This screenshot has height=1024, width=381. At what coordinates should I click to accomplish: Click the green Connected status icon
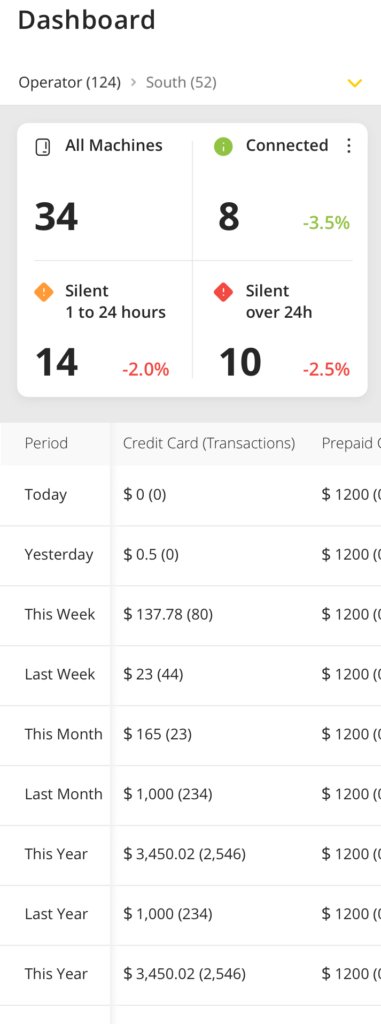click(x=224, y=147)
